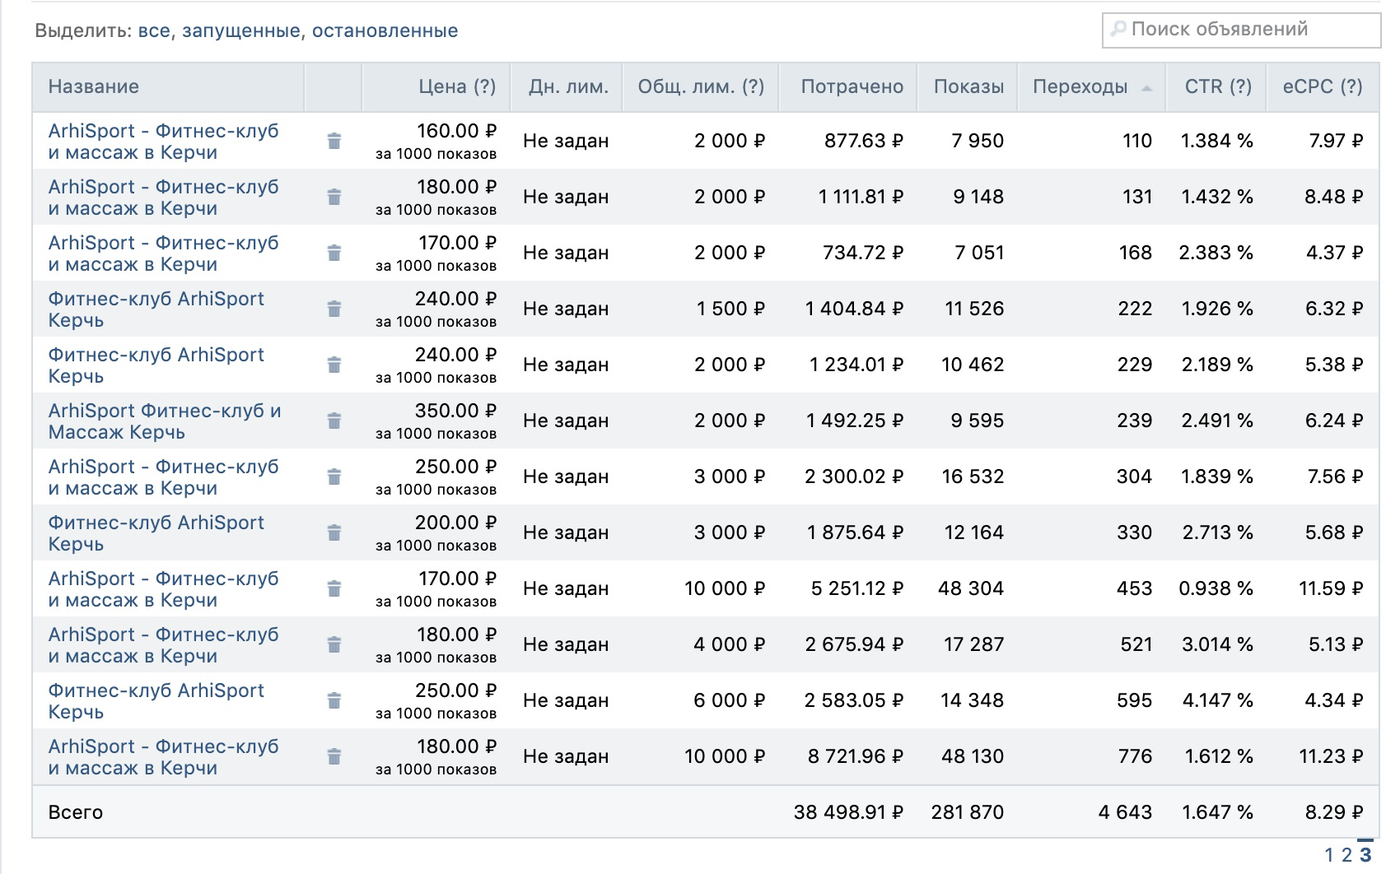Click the 48 304 impressions value
This screenshot has width=1400, height=874.
pyautogui.click(x=971, y=589)
